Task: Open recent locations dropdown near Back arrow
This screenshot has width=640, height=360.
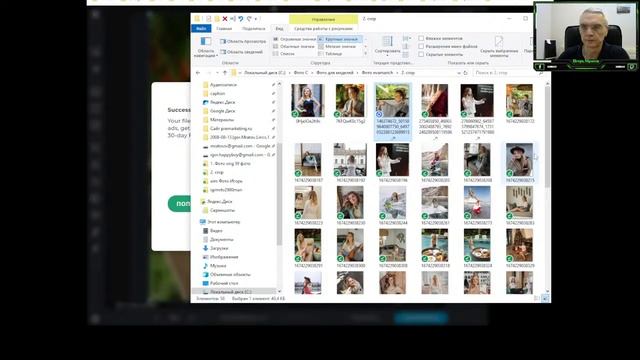Action: click(x=217, y=73)
